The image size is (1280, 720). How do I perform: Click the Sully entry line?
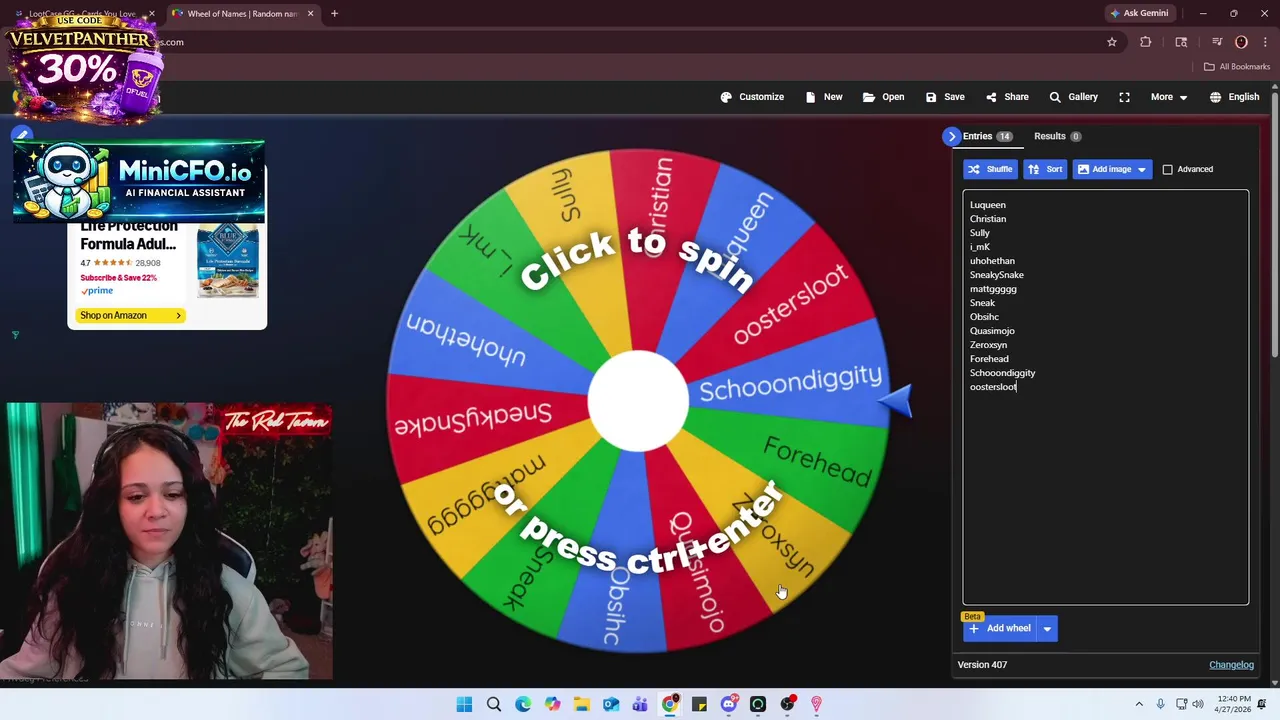[x=979, y=233]
